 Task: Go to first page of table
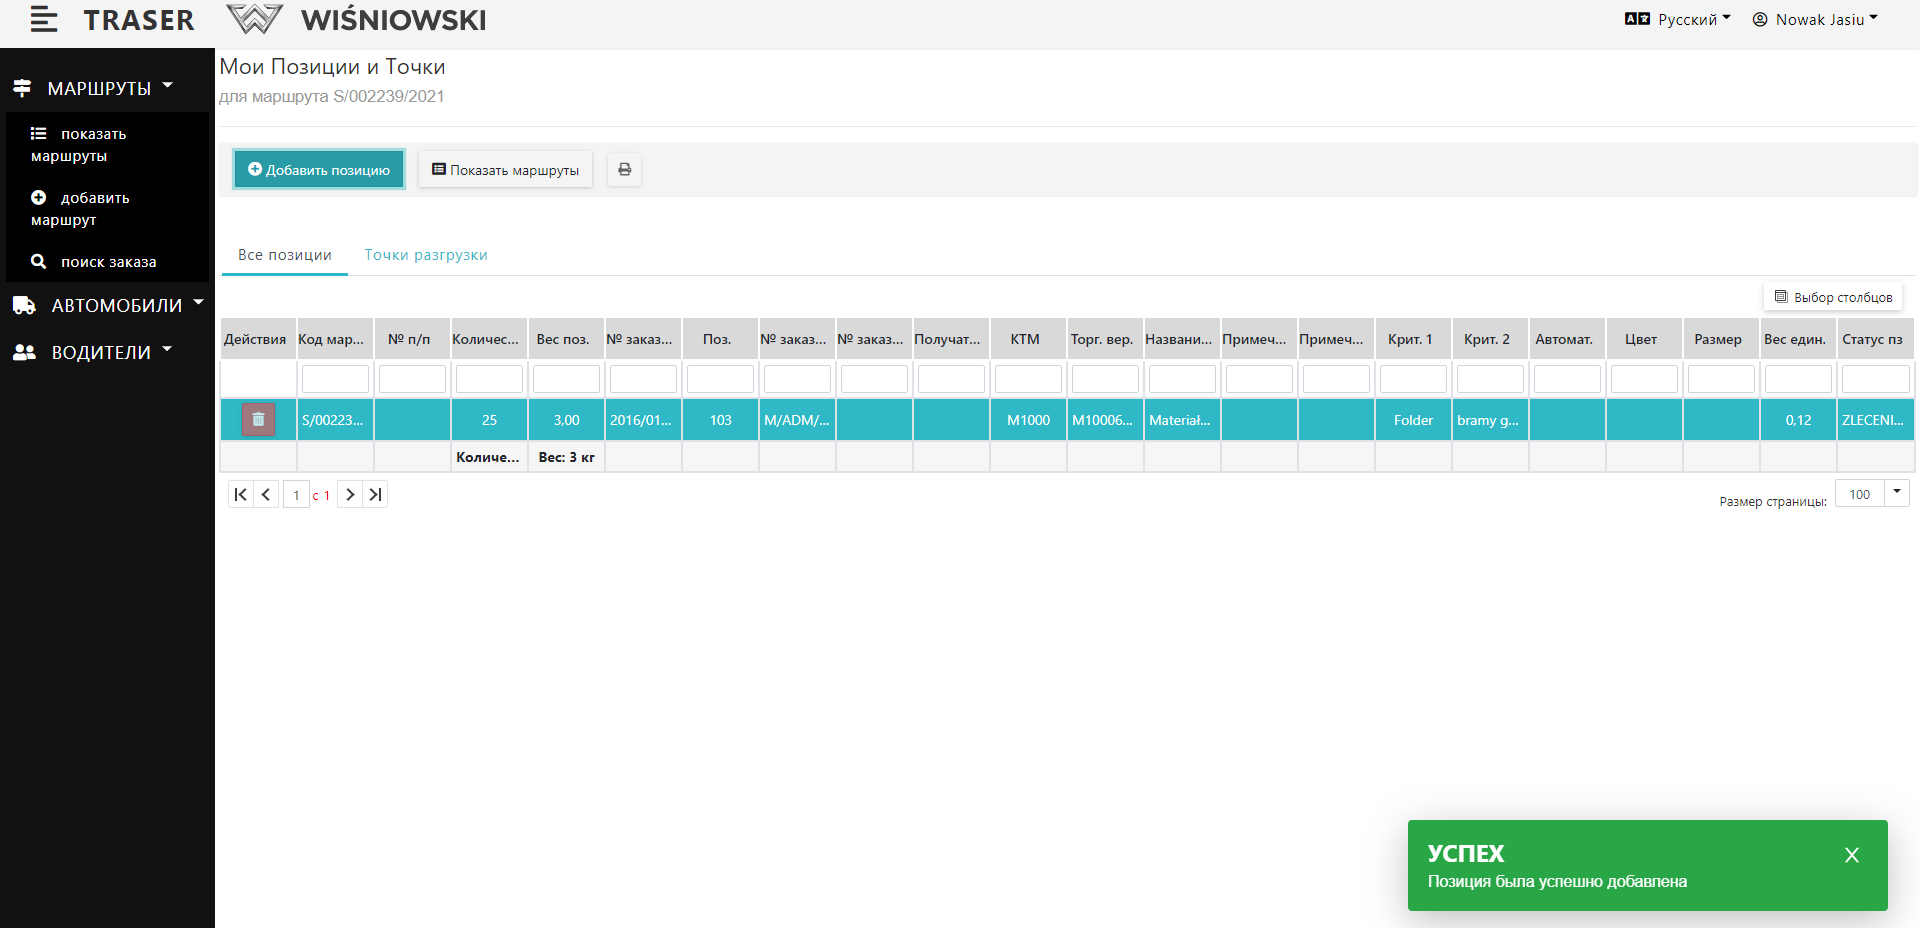[240, 495]
